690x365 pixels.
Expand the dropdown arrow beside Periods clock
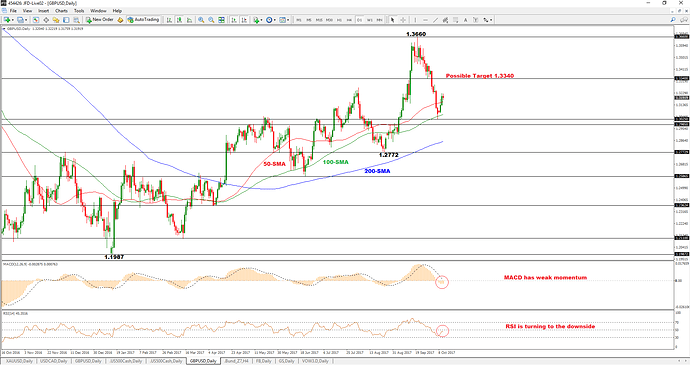(x=275, y=20)
